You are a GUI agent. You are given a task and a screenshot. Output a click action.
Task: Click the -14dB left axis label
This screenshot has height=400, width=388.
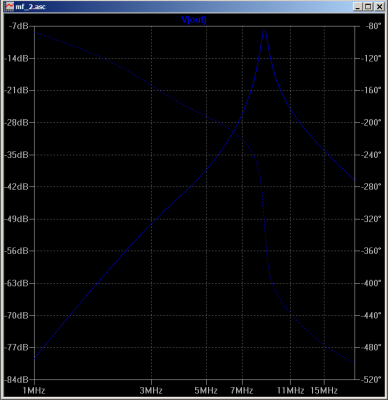(x=17, y=58)
